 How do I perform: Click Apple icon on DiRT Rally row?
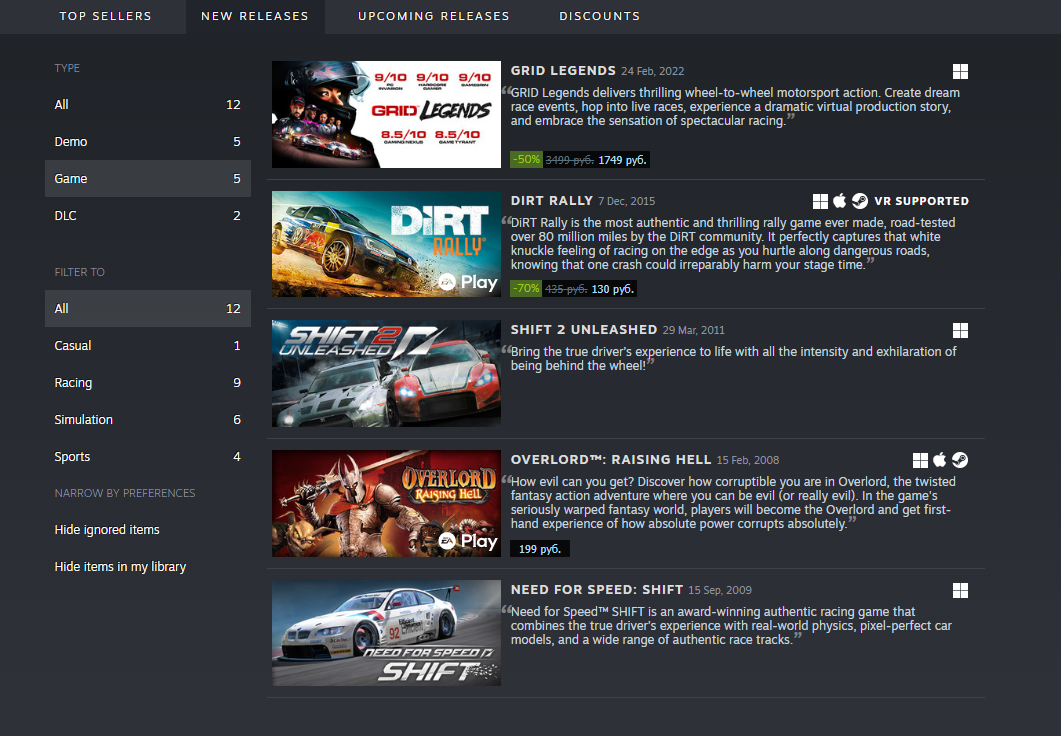pos(840,201)
